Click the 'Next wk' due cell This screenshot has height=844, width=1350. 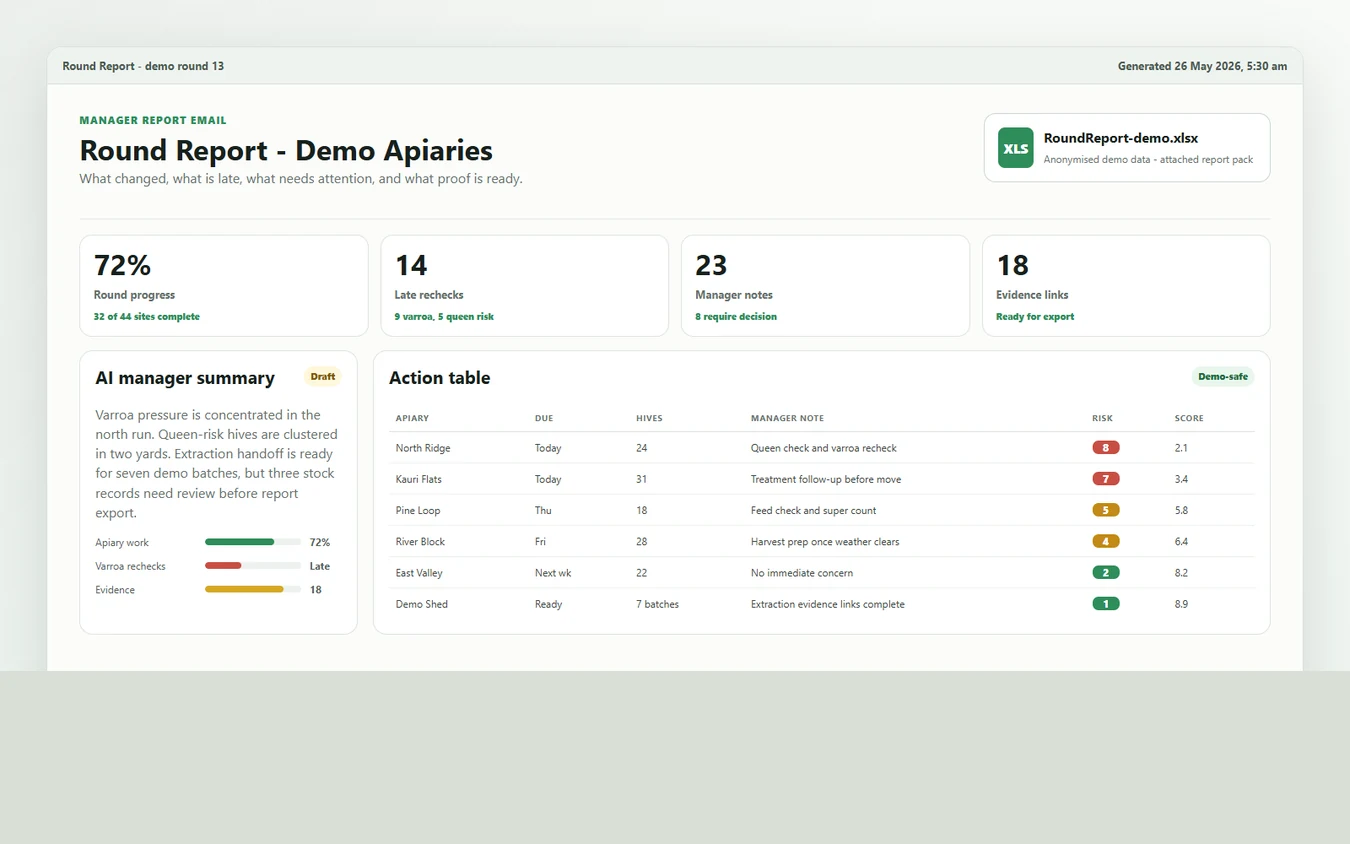(552, 573)
